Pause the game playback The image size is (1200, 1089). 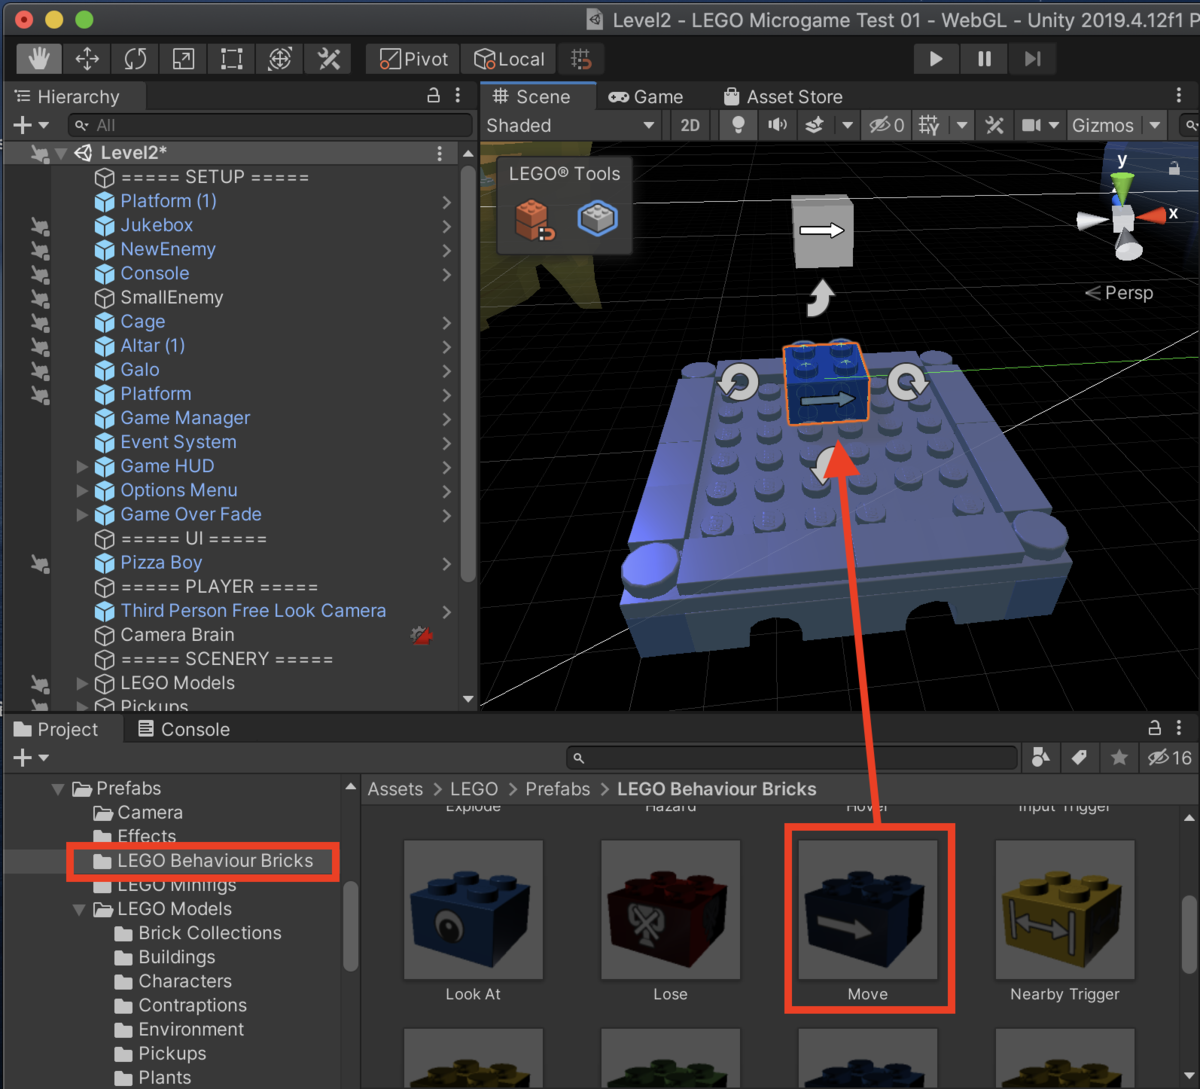pyautogui.click(x=984, y=59)
